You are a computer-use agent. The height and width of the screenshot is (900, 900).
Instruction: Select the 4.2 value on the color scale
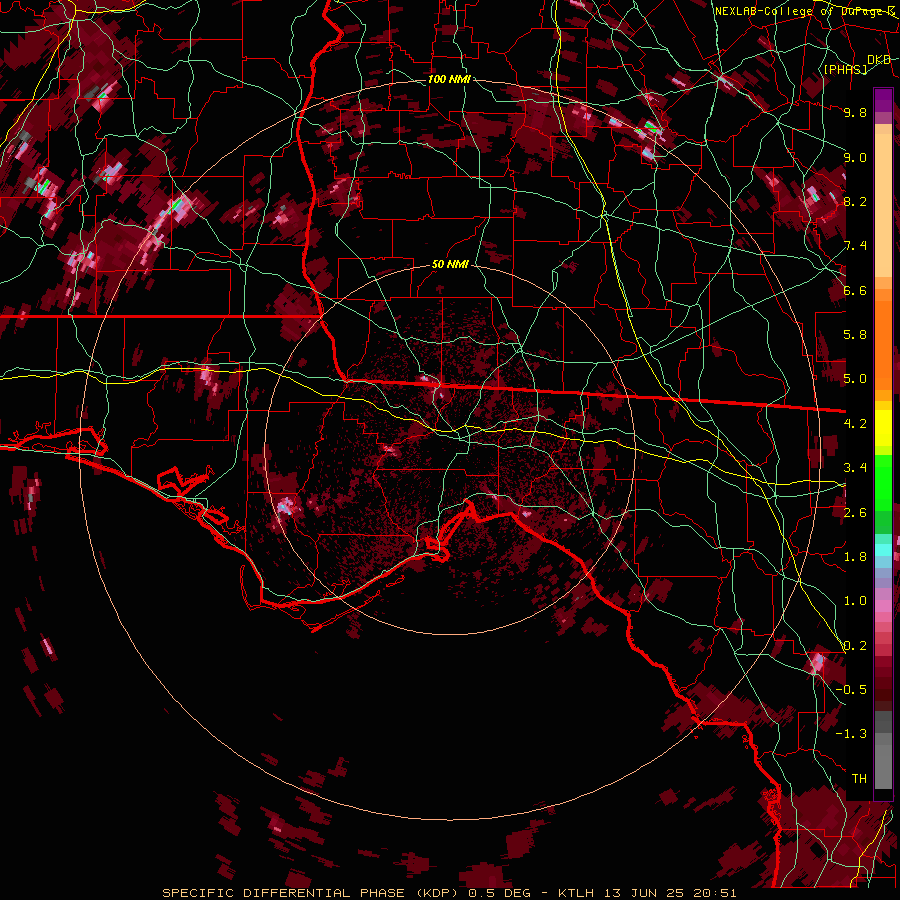[855, 424]
